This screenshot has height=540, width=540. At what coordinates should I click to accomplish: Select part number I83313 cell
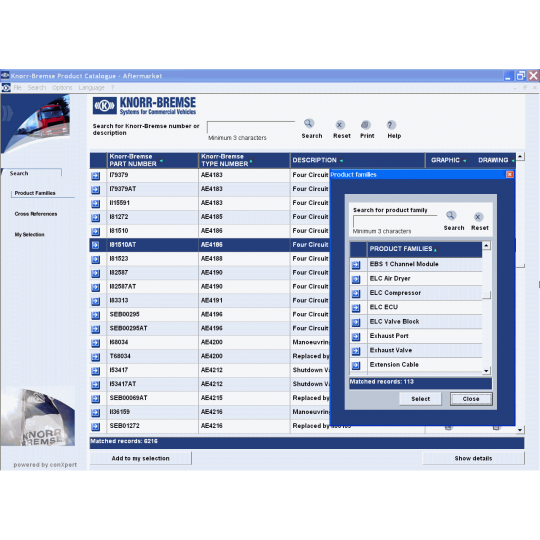pyautogui.click(x=153, y=301)
